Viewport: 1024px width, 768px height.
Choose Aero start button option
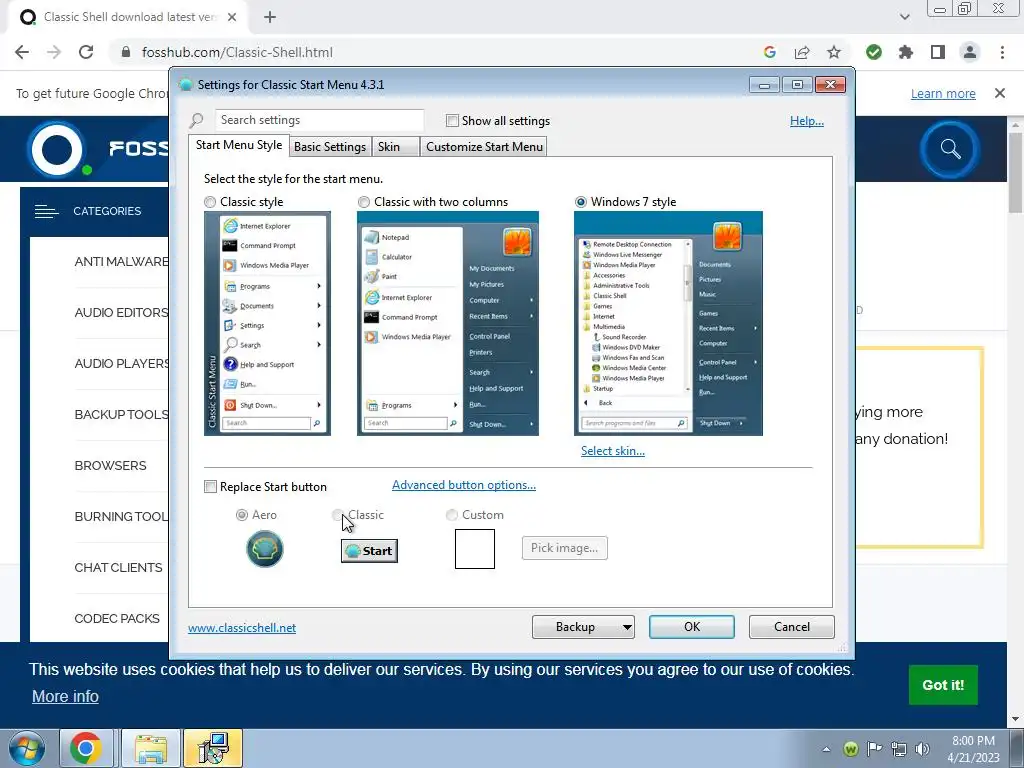click(x=242, y=515)
